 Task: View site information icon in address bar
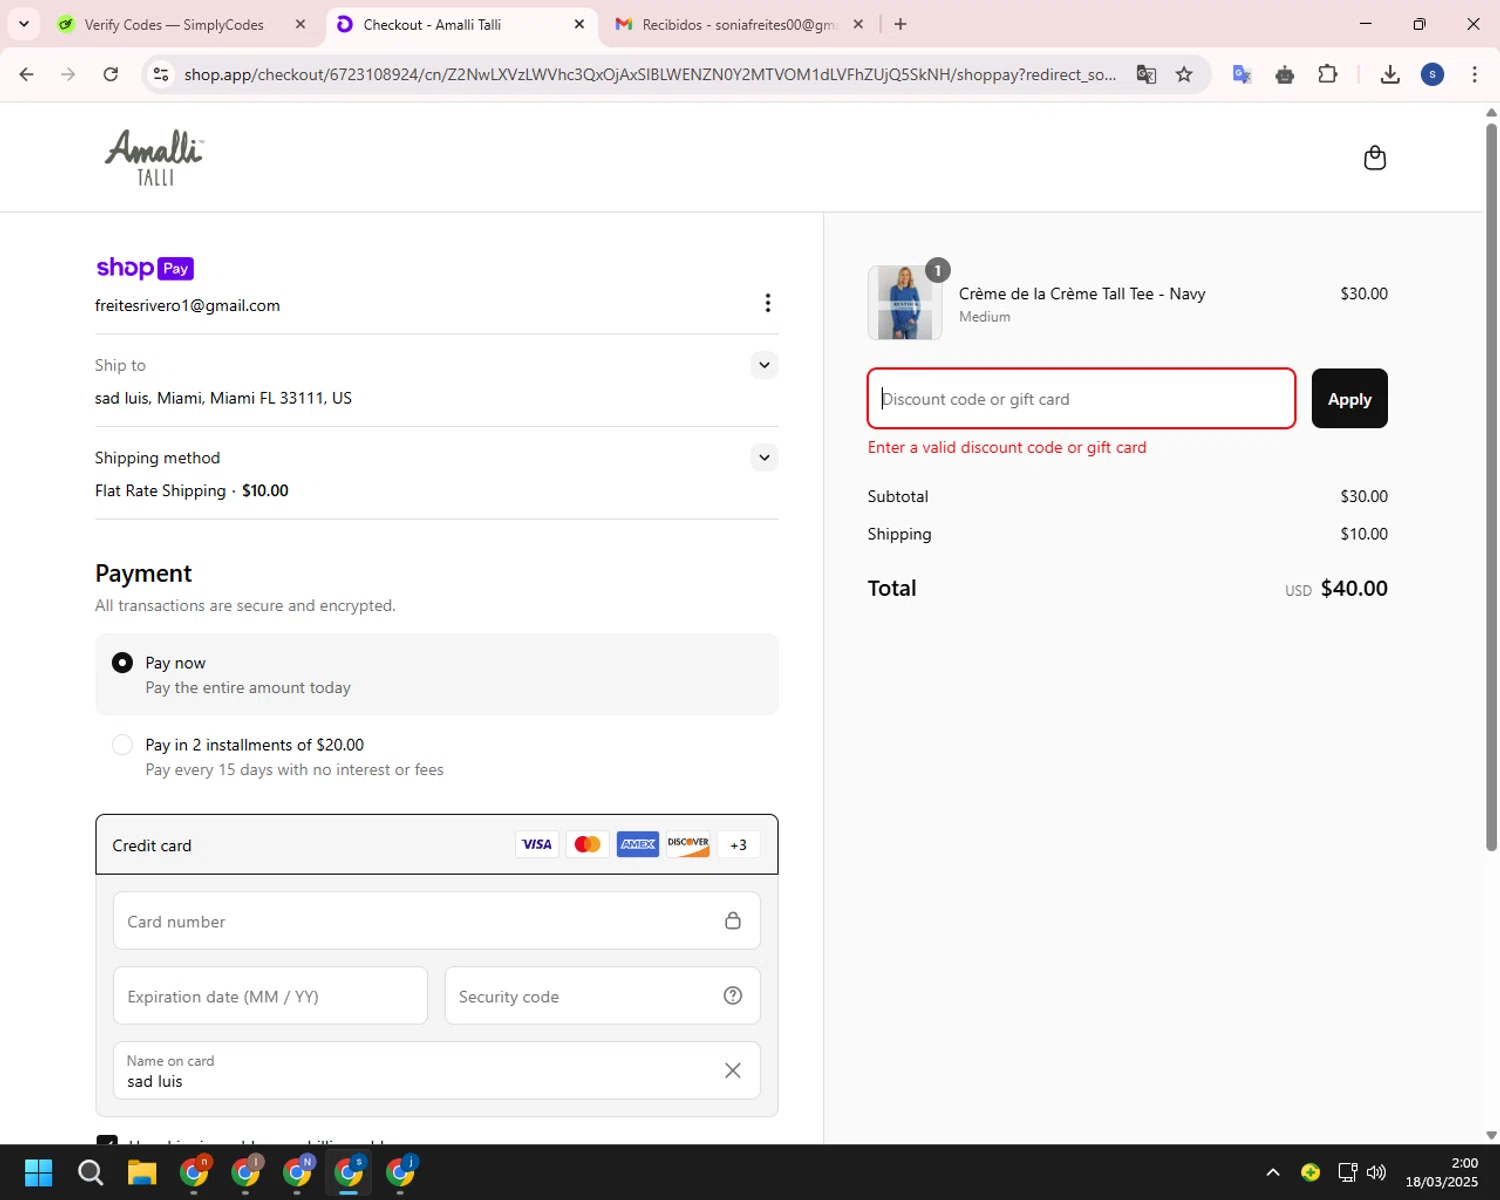tap(161, 74)
